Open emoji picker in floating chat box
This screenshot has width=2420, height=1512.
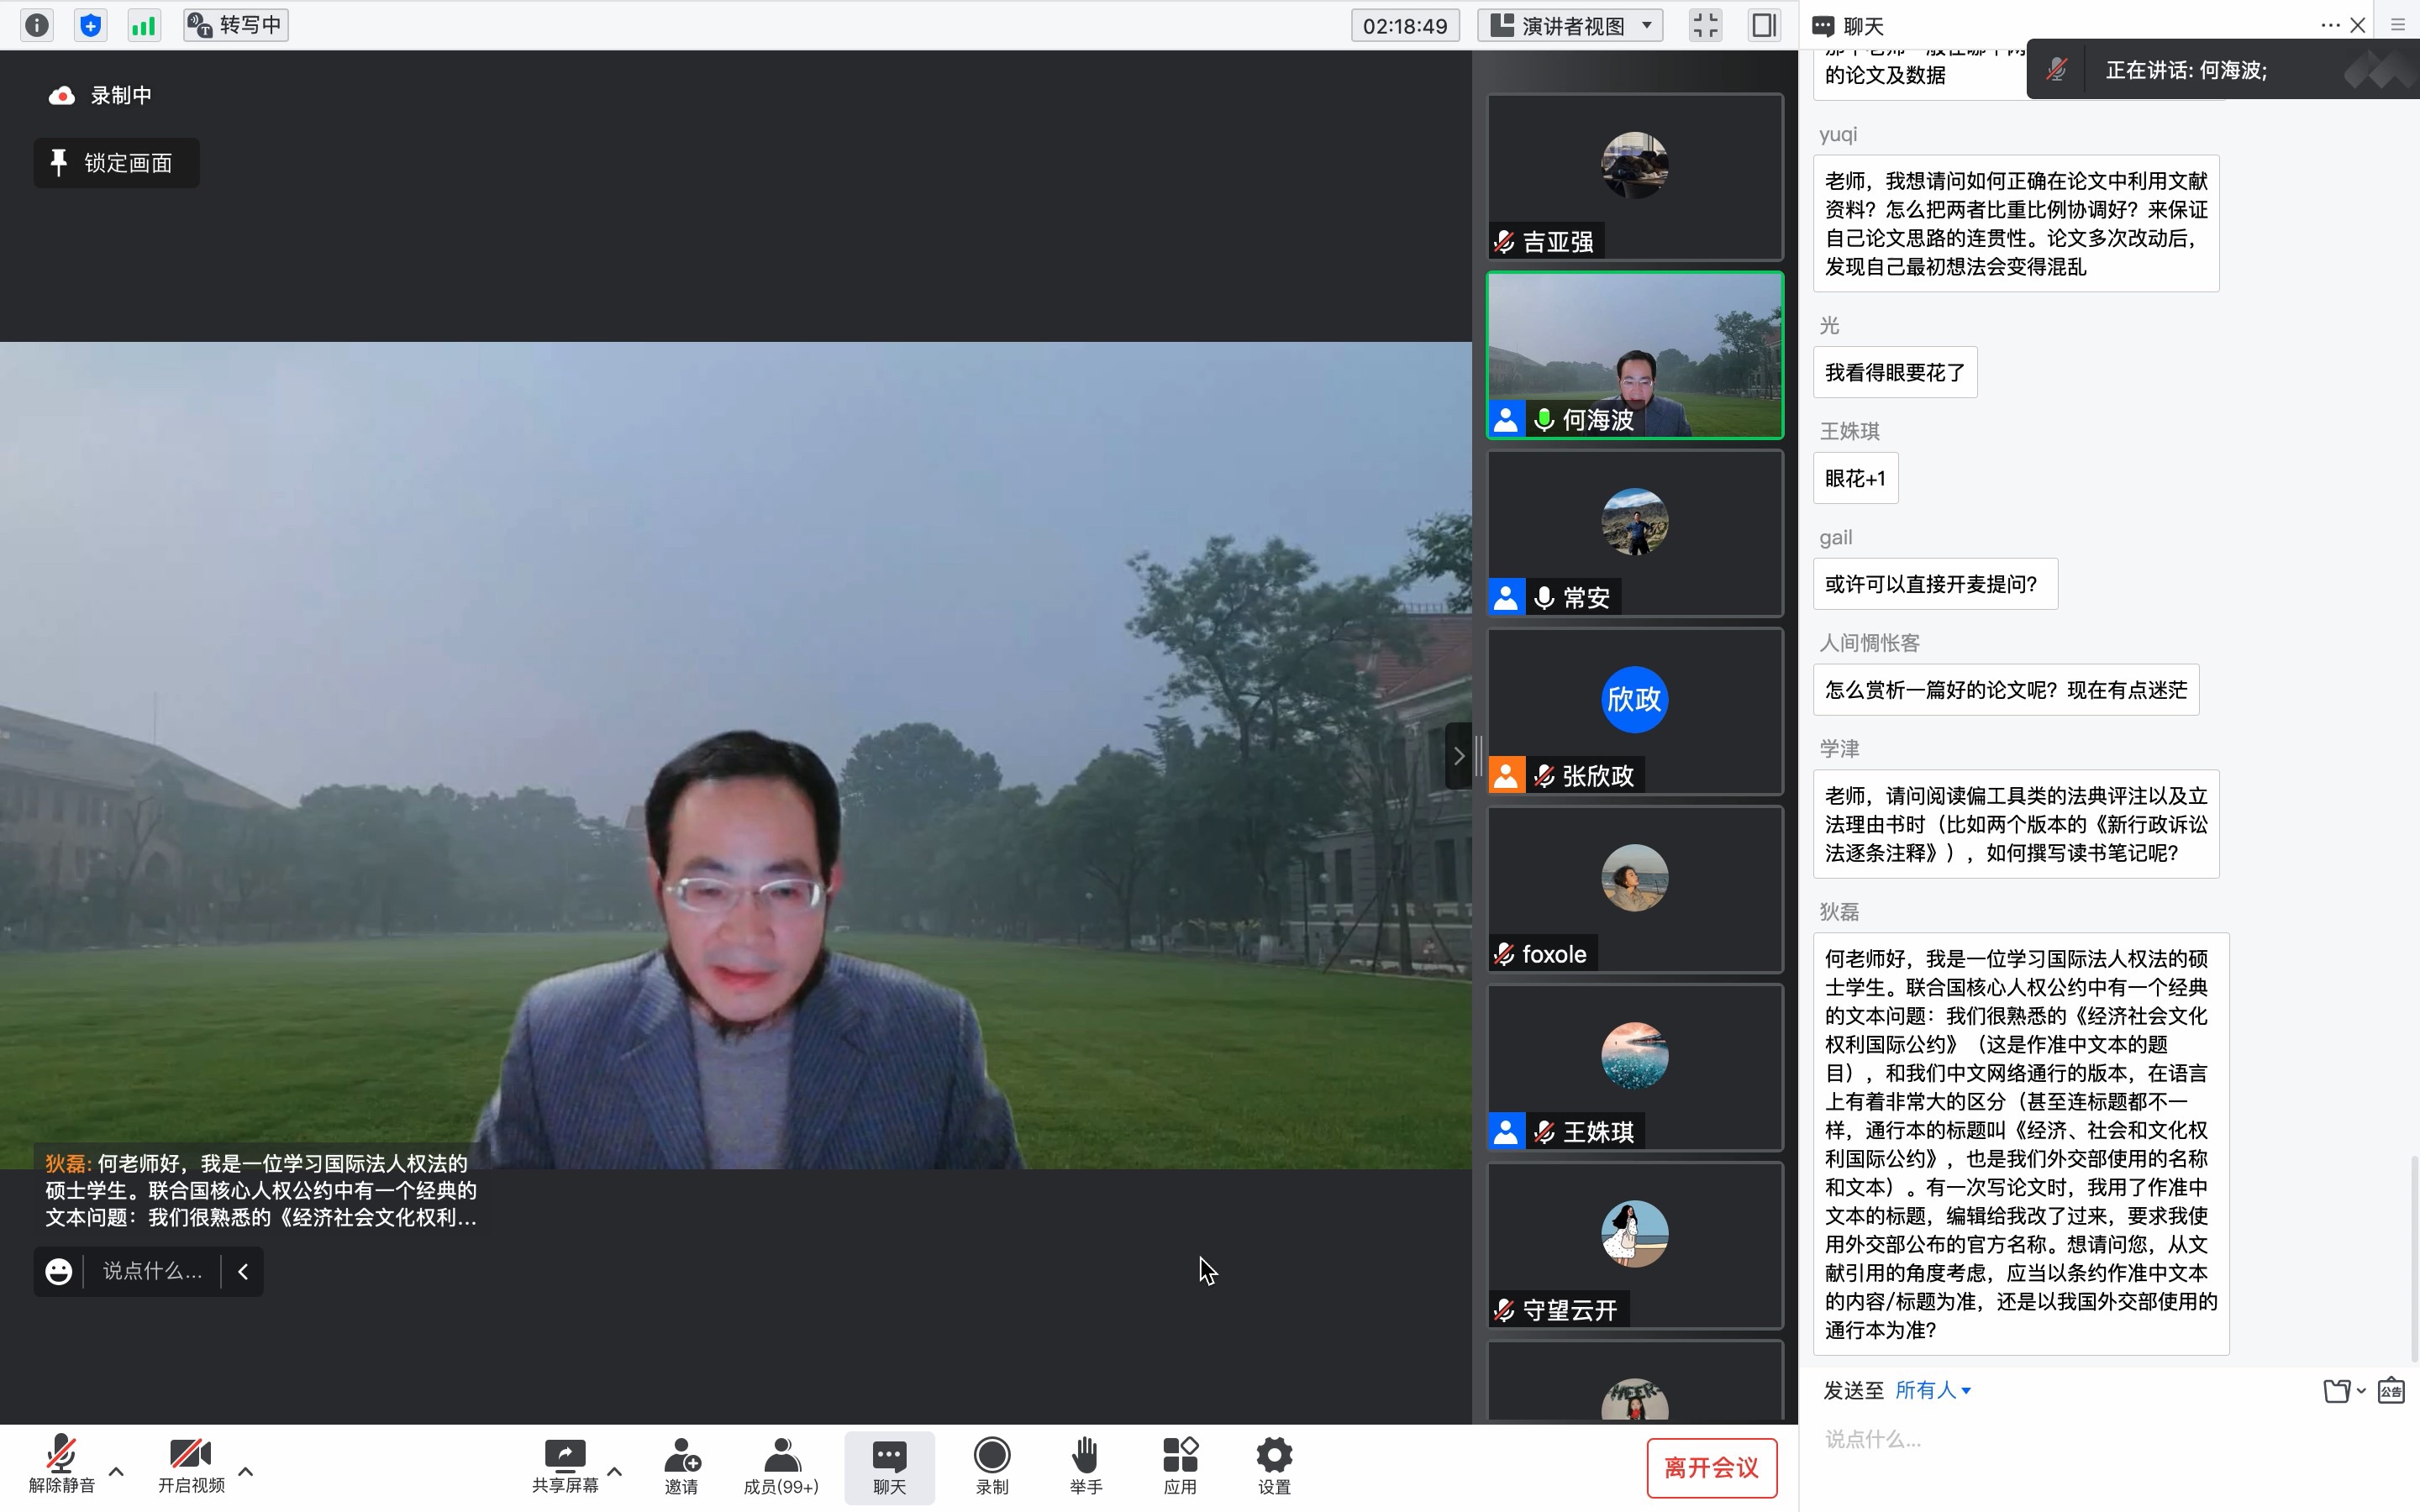59,1271
